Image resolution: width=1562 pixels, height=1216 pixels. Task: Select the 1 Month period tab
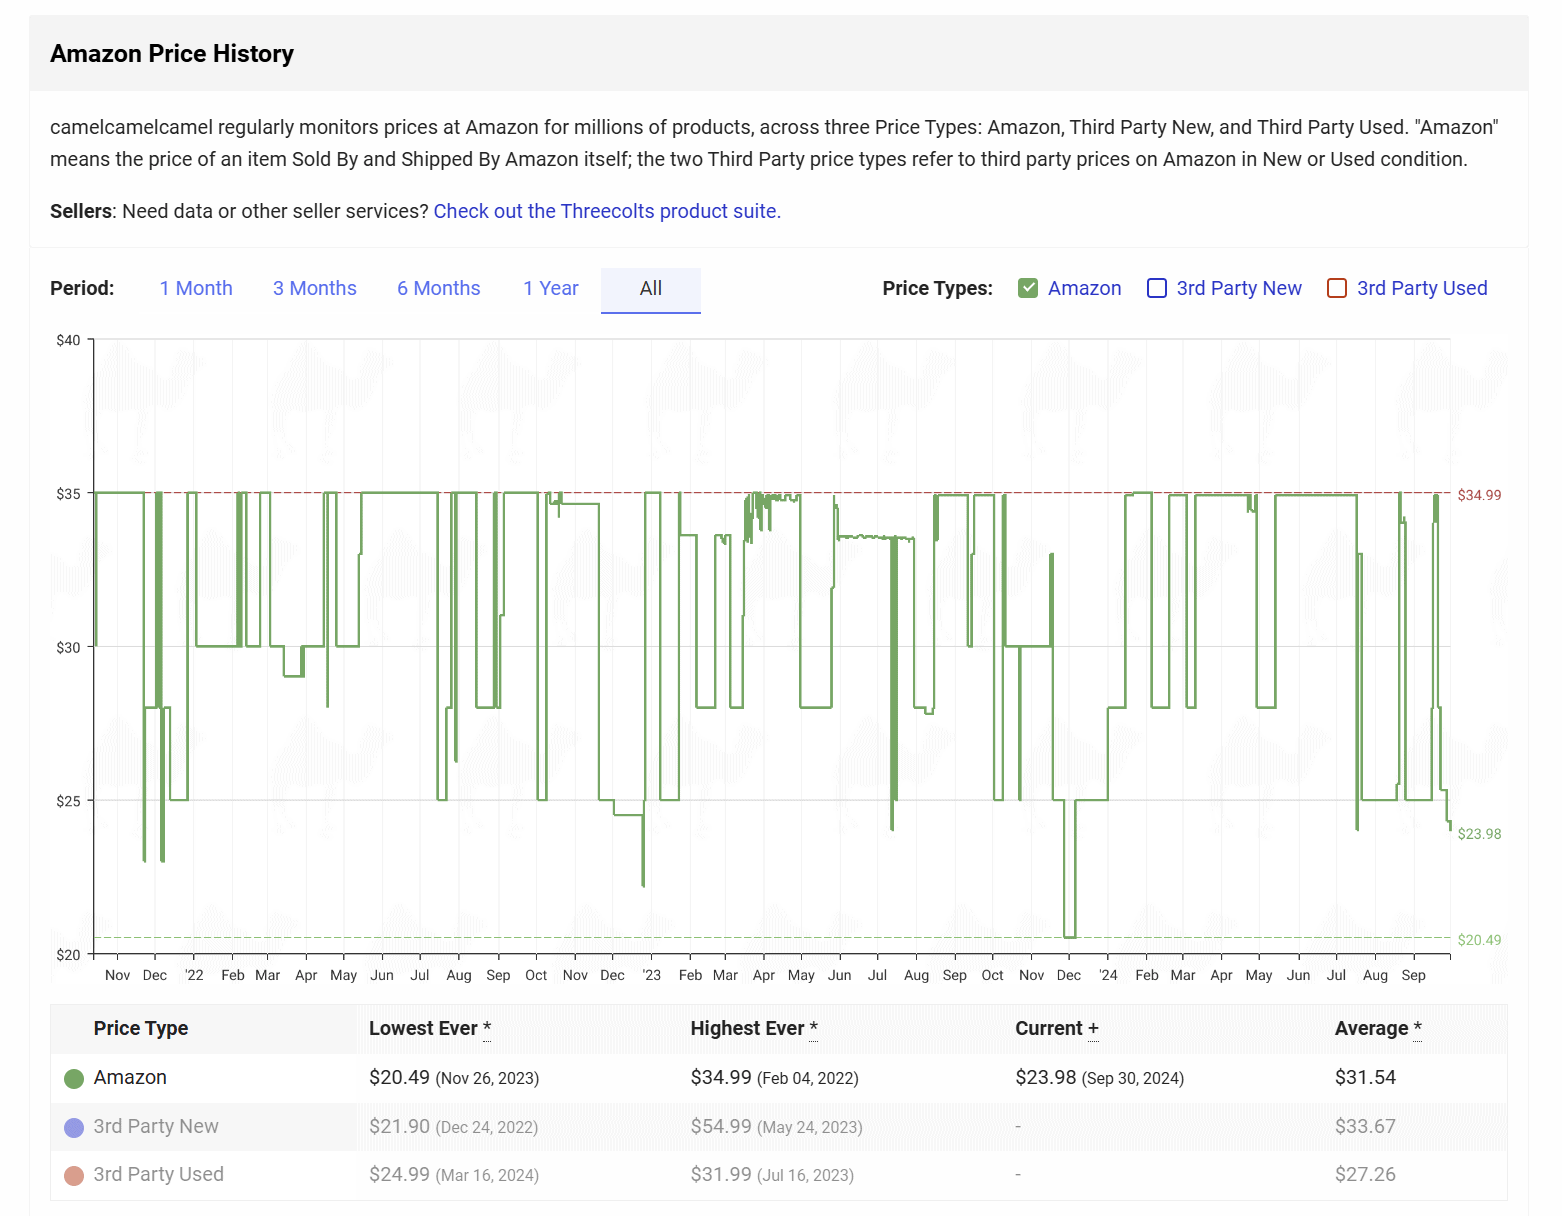(196, 288)
